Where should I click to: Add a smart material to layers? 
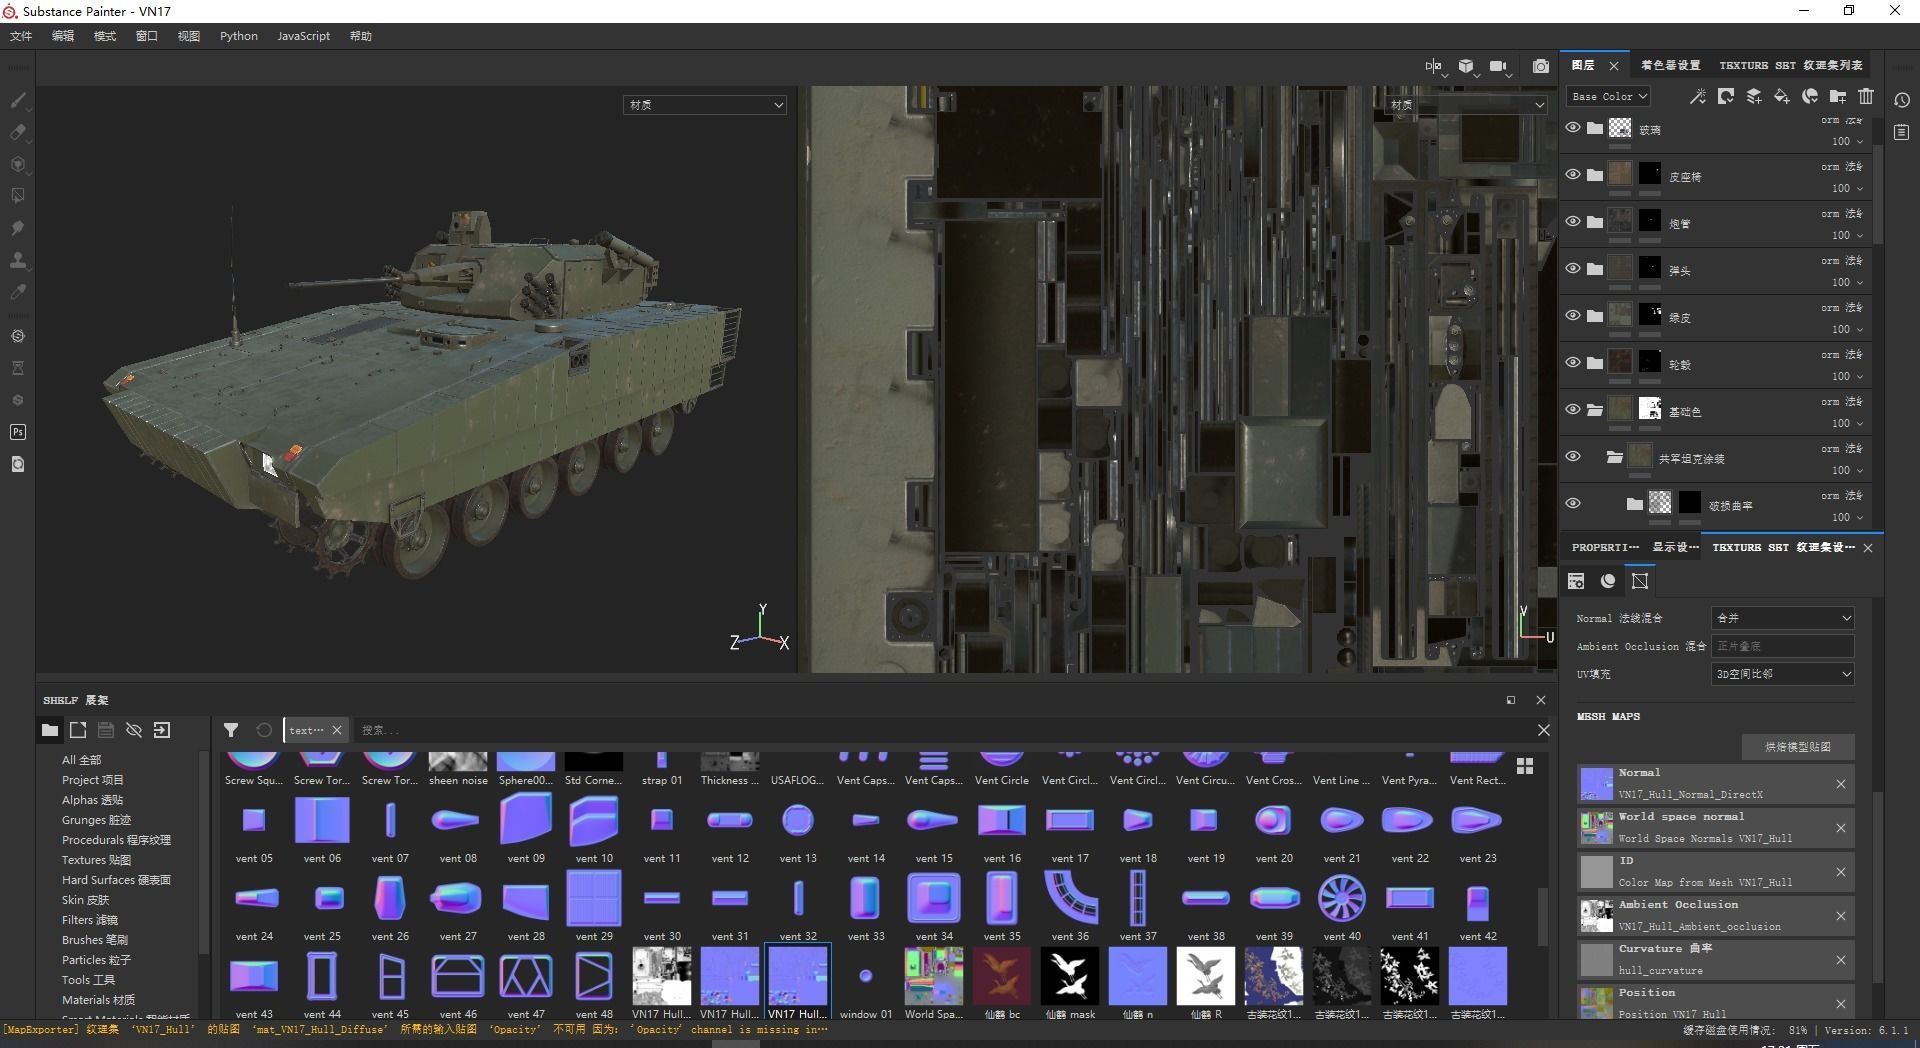[x=1810, y=96]
